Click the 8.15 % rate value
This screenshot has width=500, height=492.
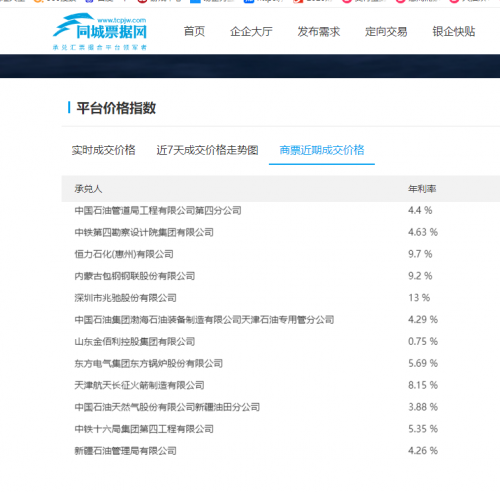pos(423,385)
